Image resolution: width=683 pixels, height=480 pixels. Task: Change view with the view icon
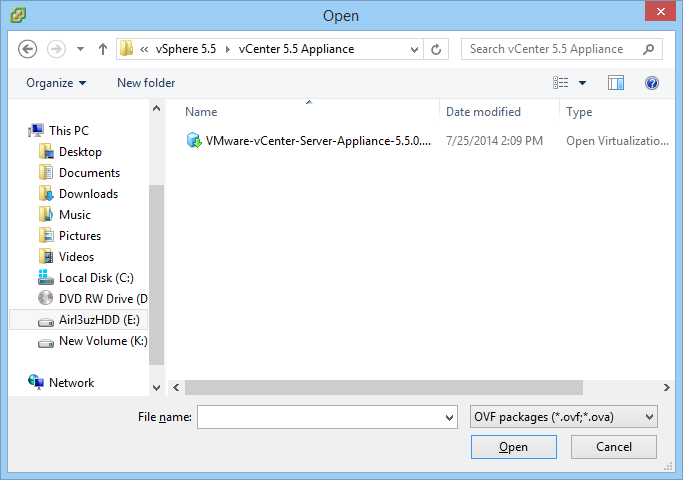tap(561, 83)
